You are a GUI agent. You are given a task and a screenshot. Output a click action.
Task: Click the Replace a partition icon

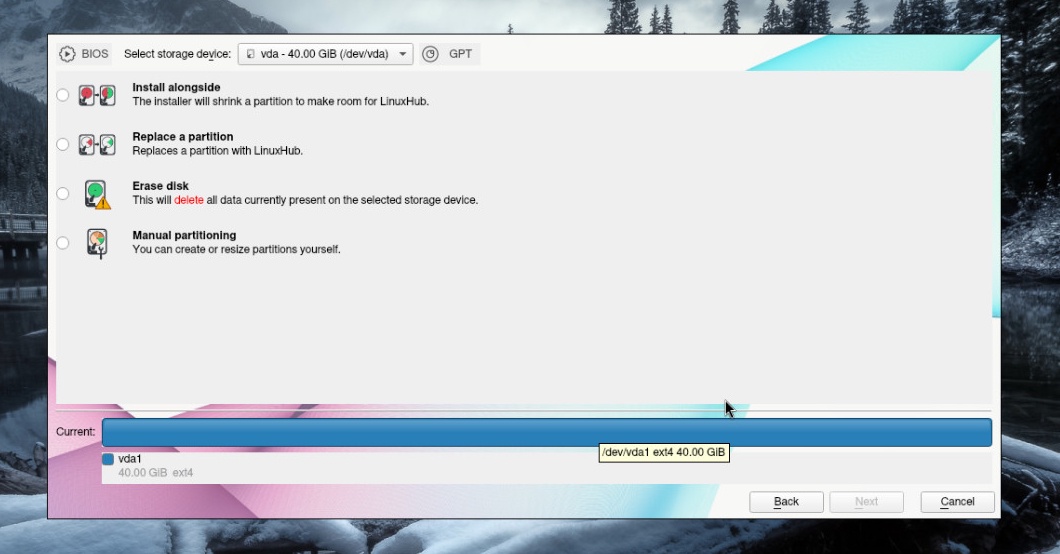pyautogui.click(x=97, y=144)
